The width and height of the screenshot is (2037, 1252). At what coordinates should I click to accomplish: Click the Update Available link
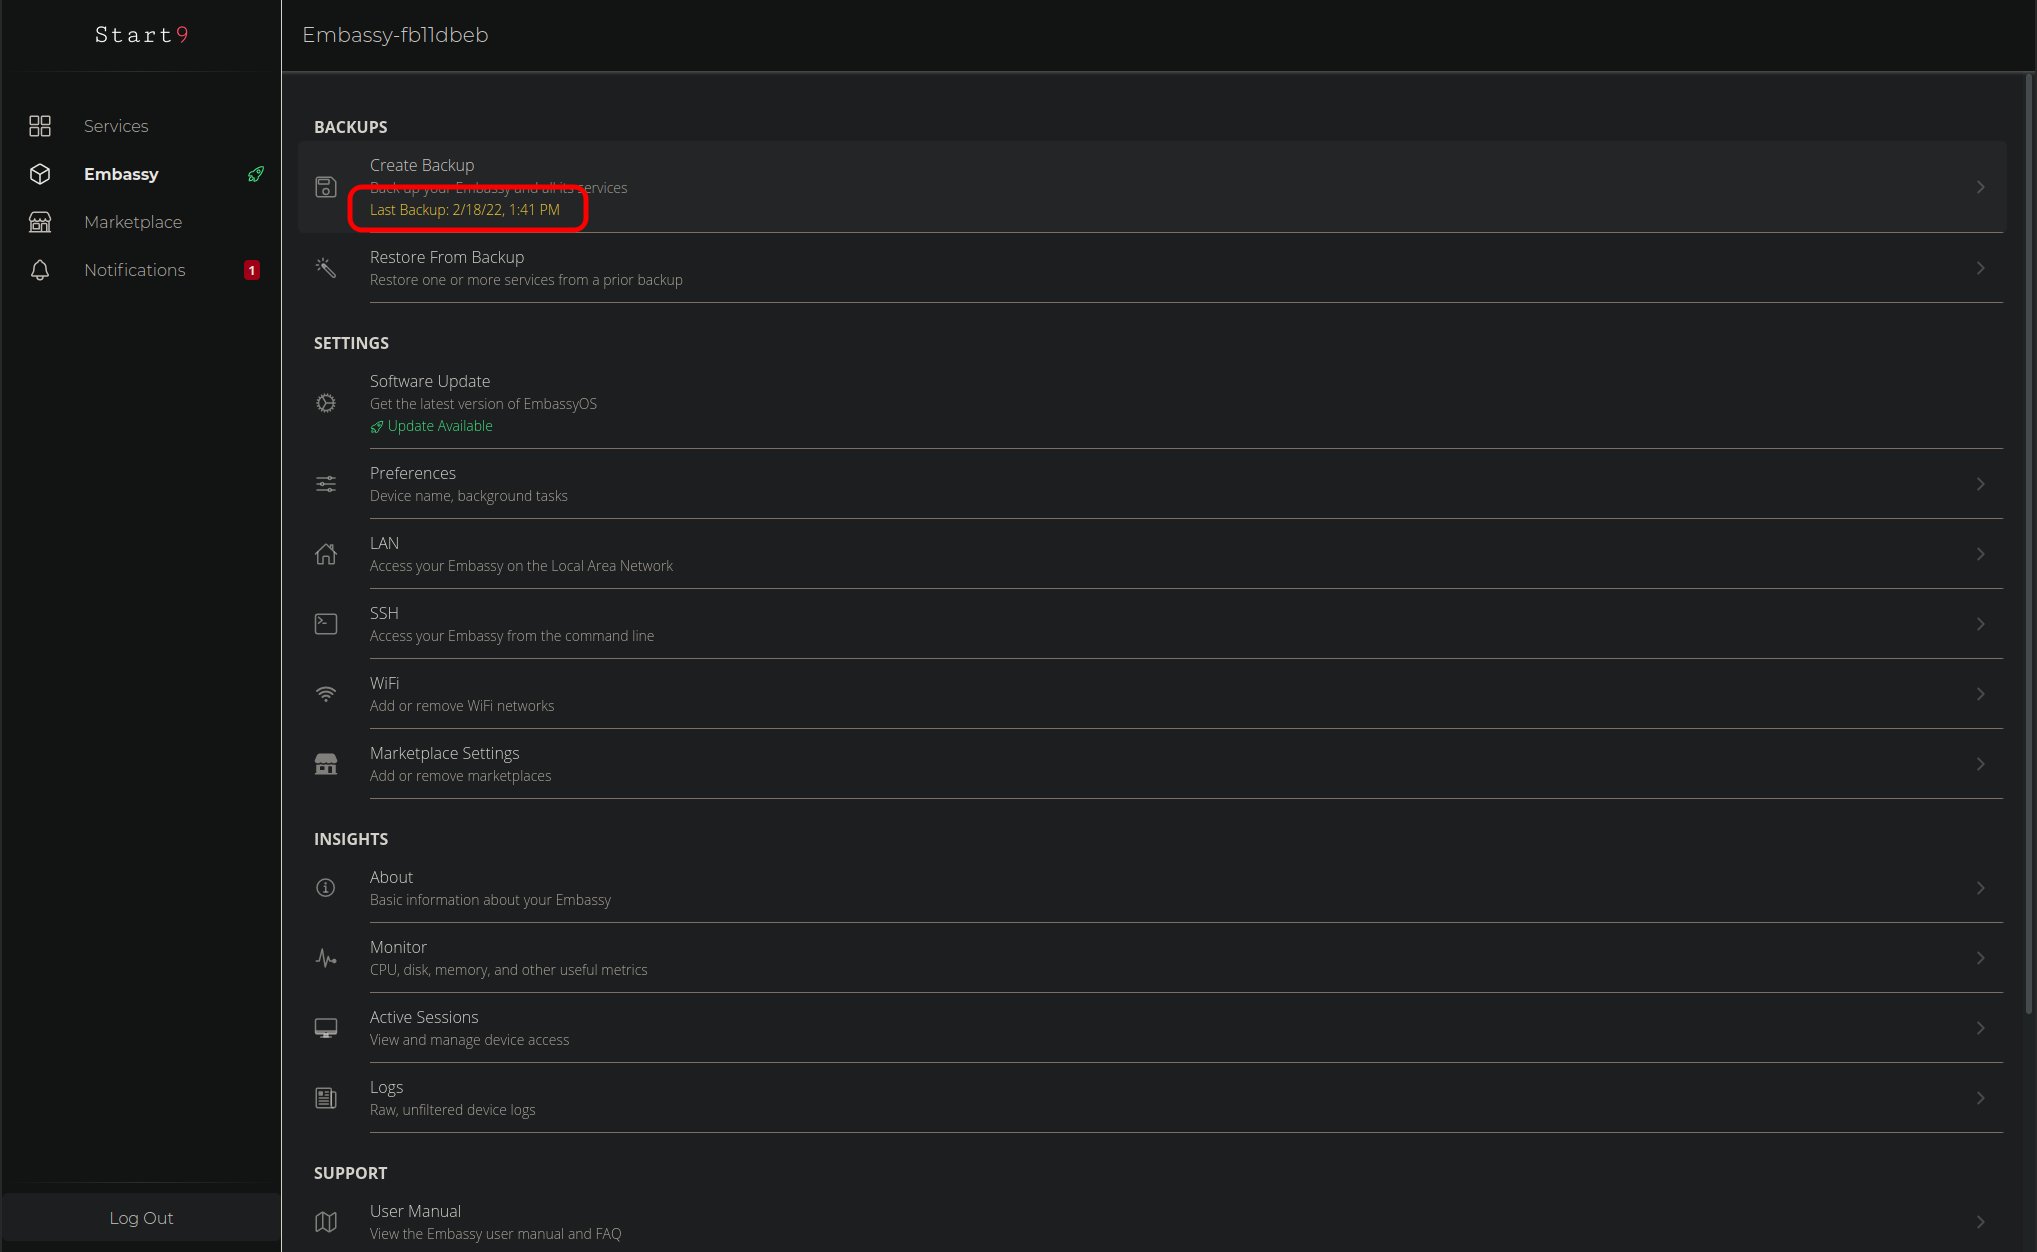pyautogui.click(x=439, y=426)
